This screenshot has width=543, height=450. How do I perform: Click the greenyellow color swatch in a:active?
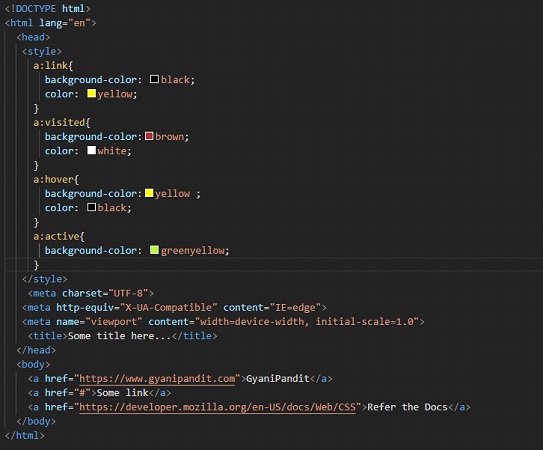[154, 250]
